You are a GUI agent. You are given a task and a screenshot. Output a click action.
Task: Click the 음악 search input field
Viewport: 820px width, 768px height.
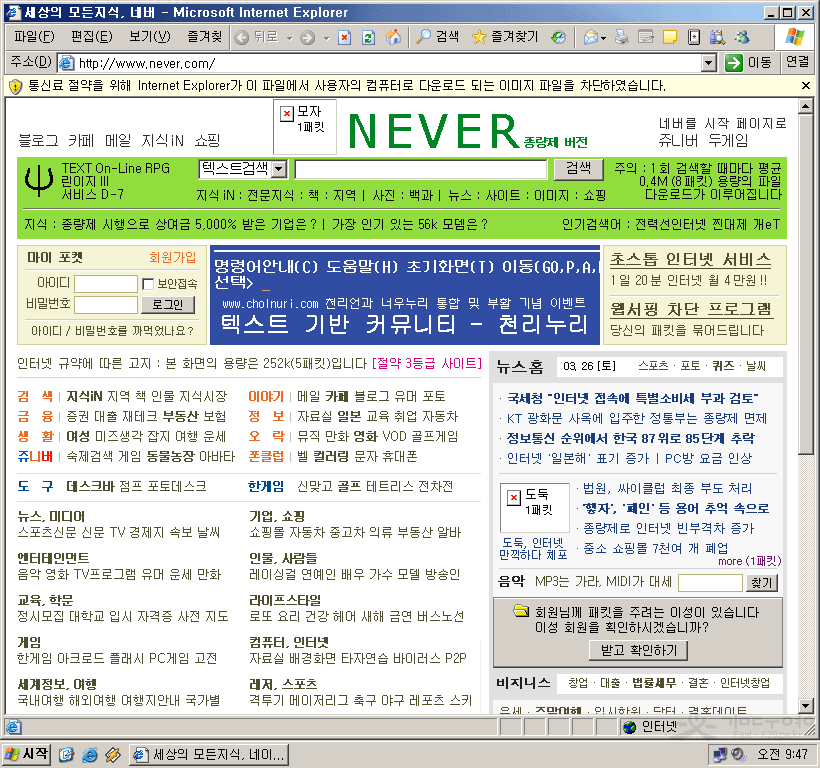[710, 582]
